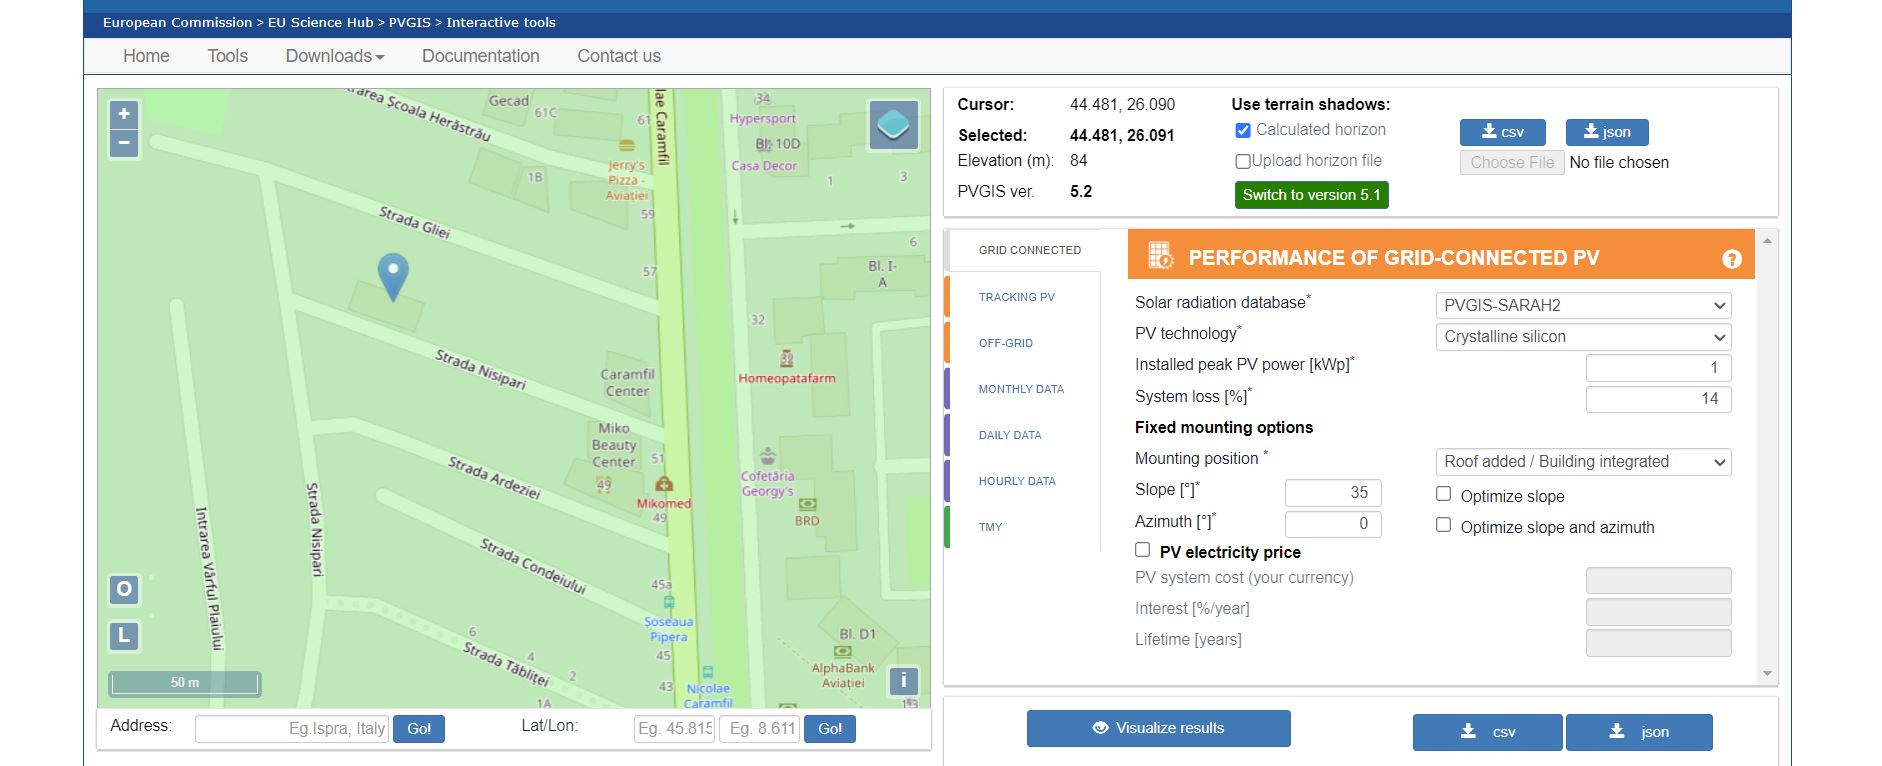This screenshot has width=1882, height=766.
Task: Show map attribution info icon
Action: pyautogui.click(x=903, y=681)
